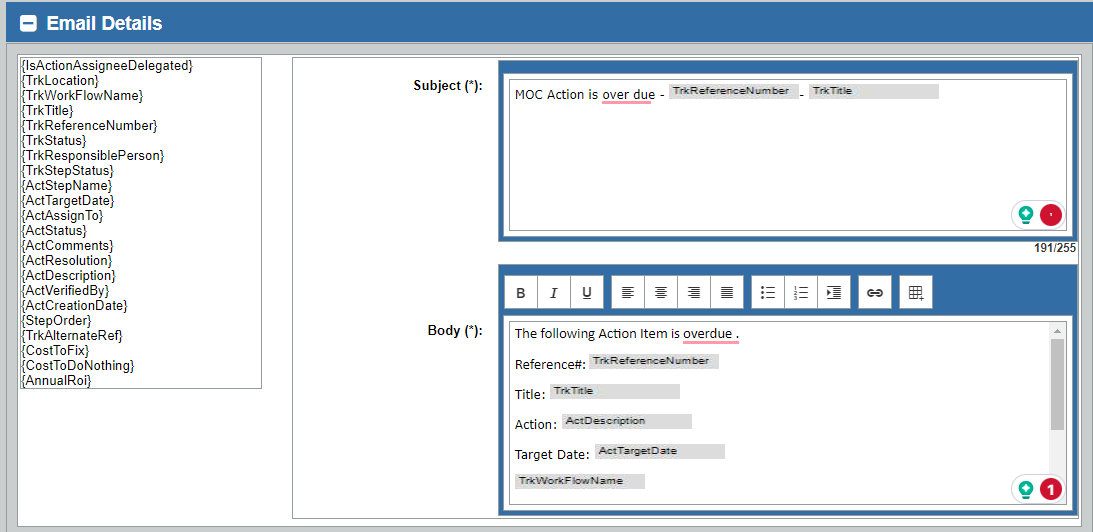Insert table in body editor
Viewport: 1093px width, 532px height.
(x=916, y=293)
